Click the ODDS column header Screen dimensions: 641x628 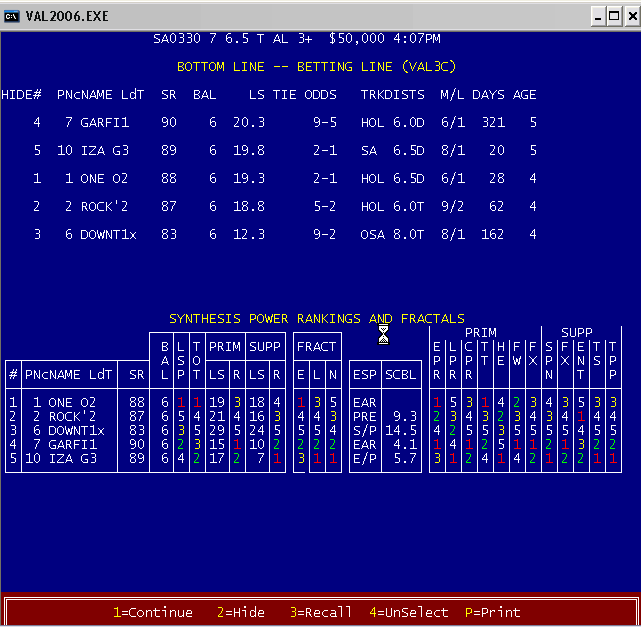[320, 95]
